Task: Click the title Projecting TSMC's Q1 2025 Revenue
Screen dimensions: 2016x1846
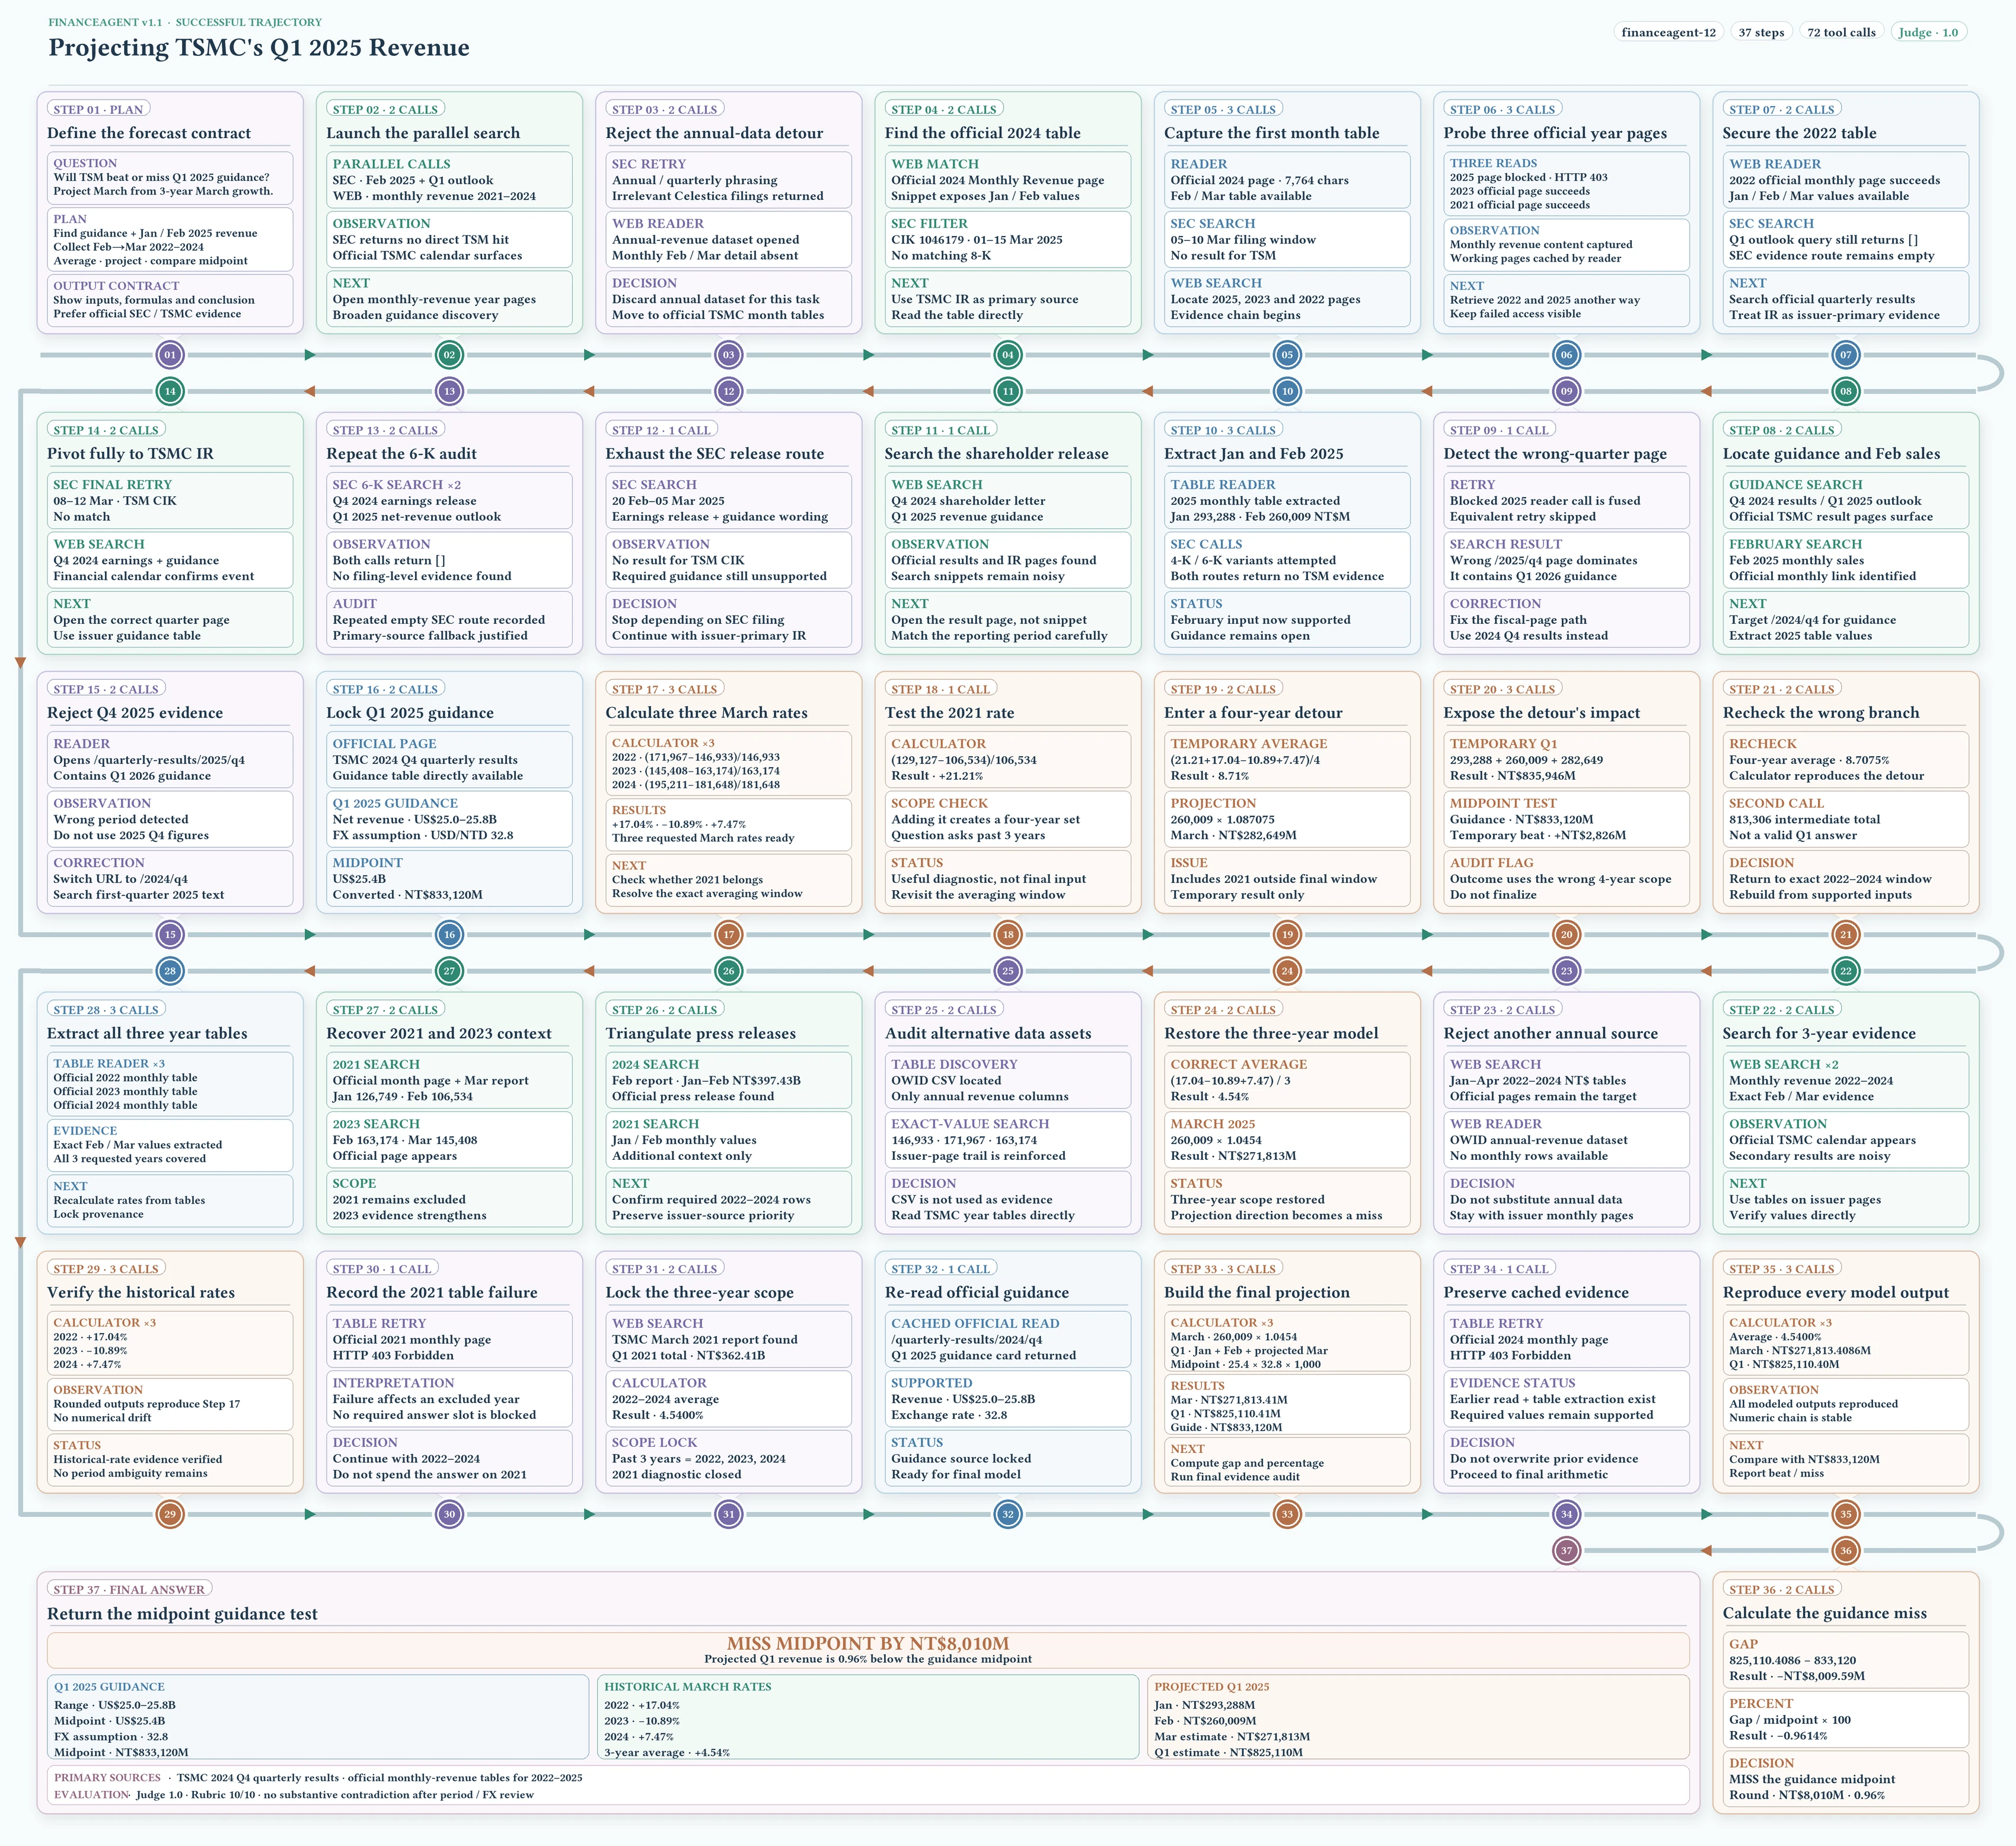Action: [x=259, y=48]
